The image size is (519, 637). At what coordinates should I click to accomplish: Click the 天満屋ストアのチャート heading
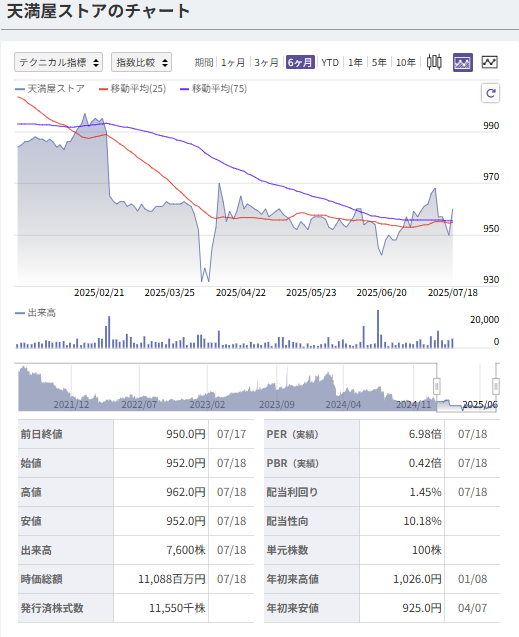click(99, 11)
